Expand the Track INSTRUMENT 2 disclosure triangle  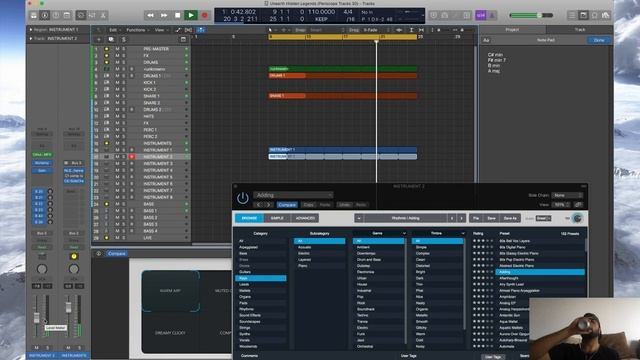pyautogui.click(x=31, y=38)
